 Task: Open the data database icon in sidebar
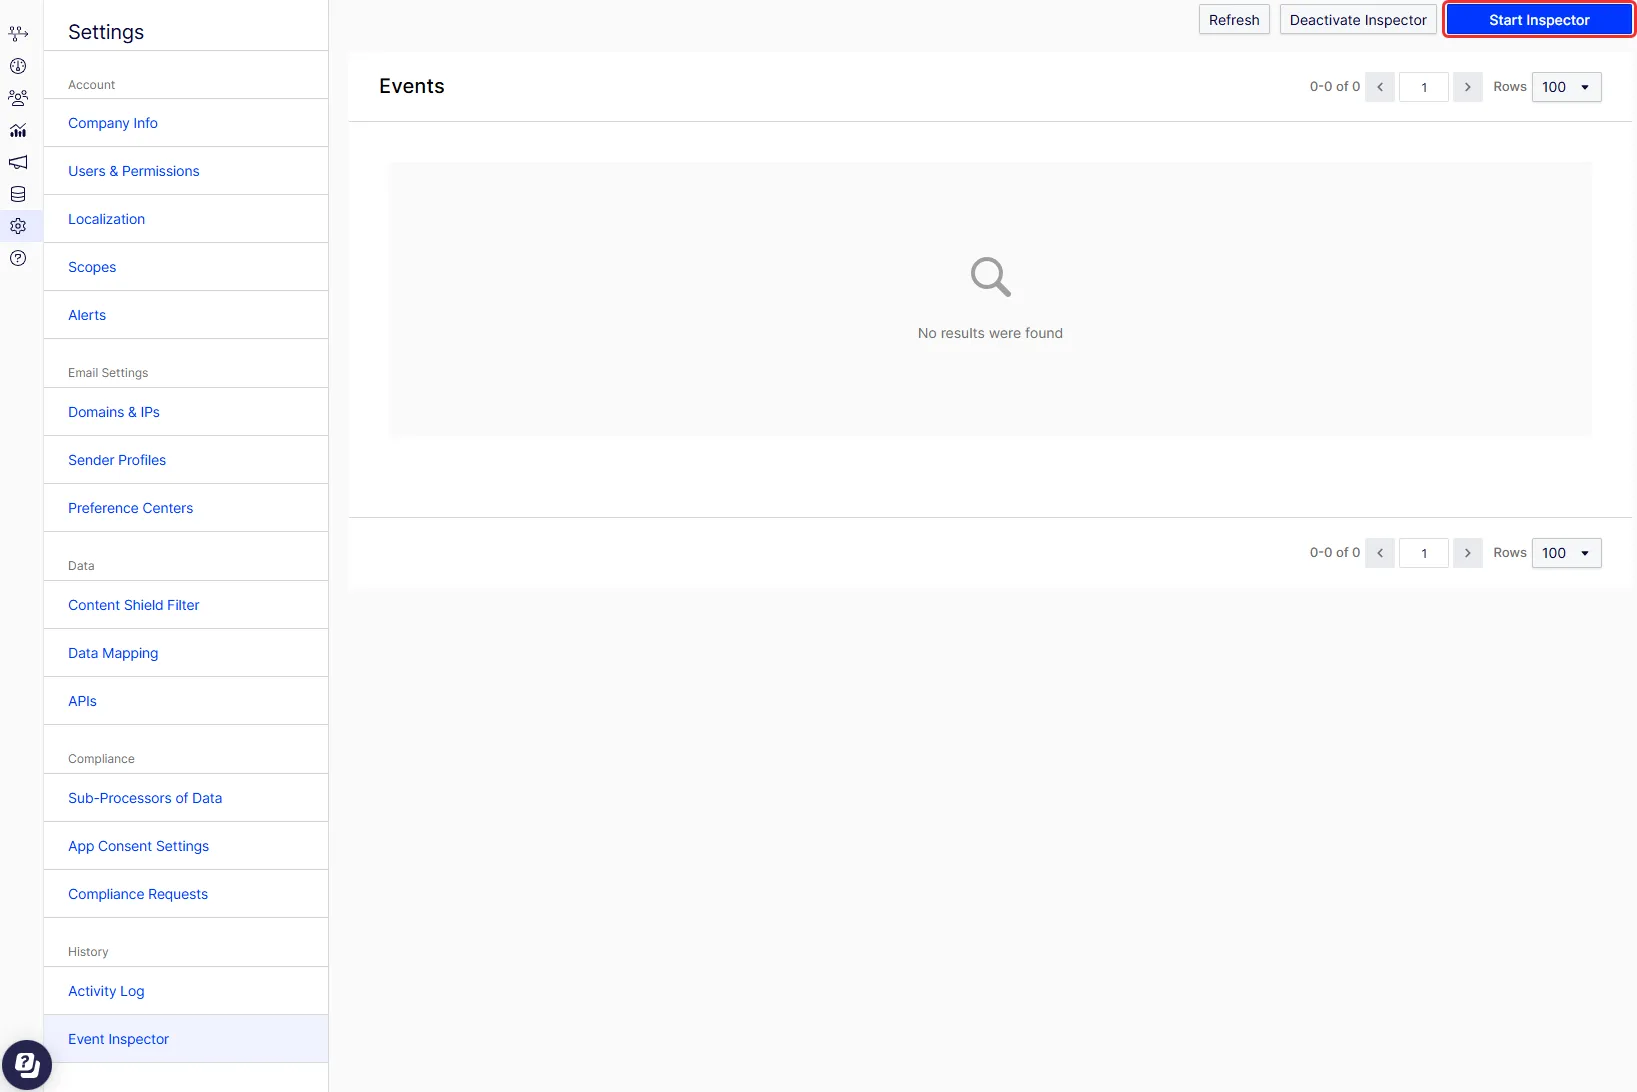pyautogui.click(x=18, y=194)
